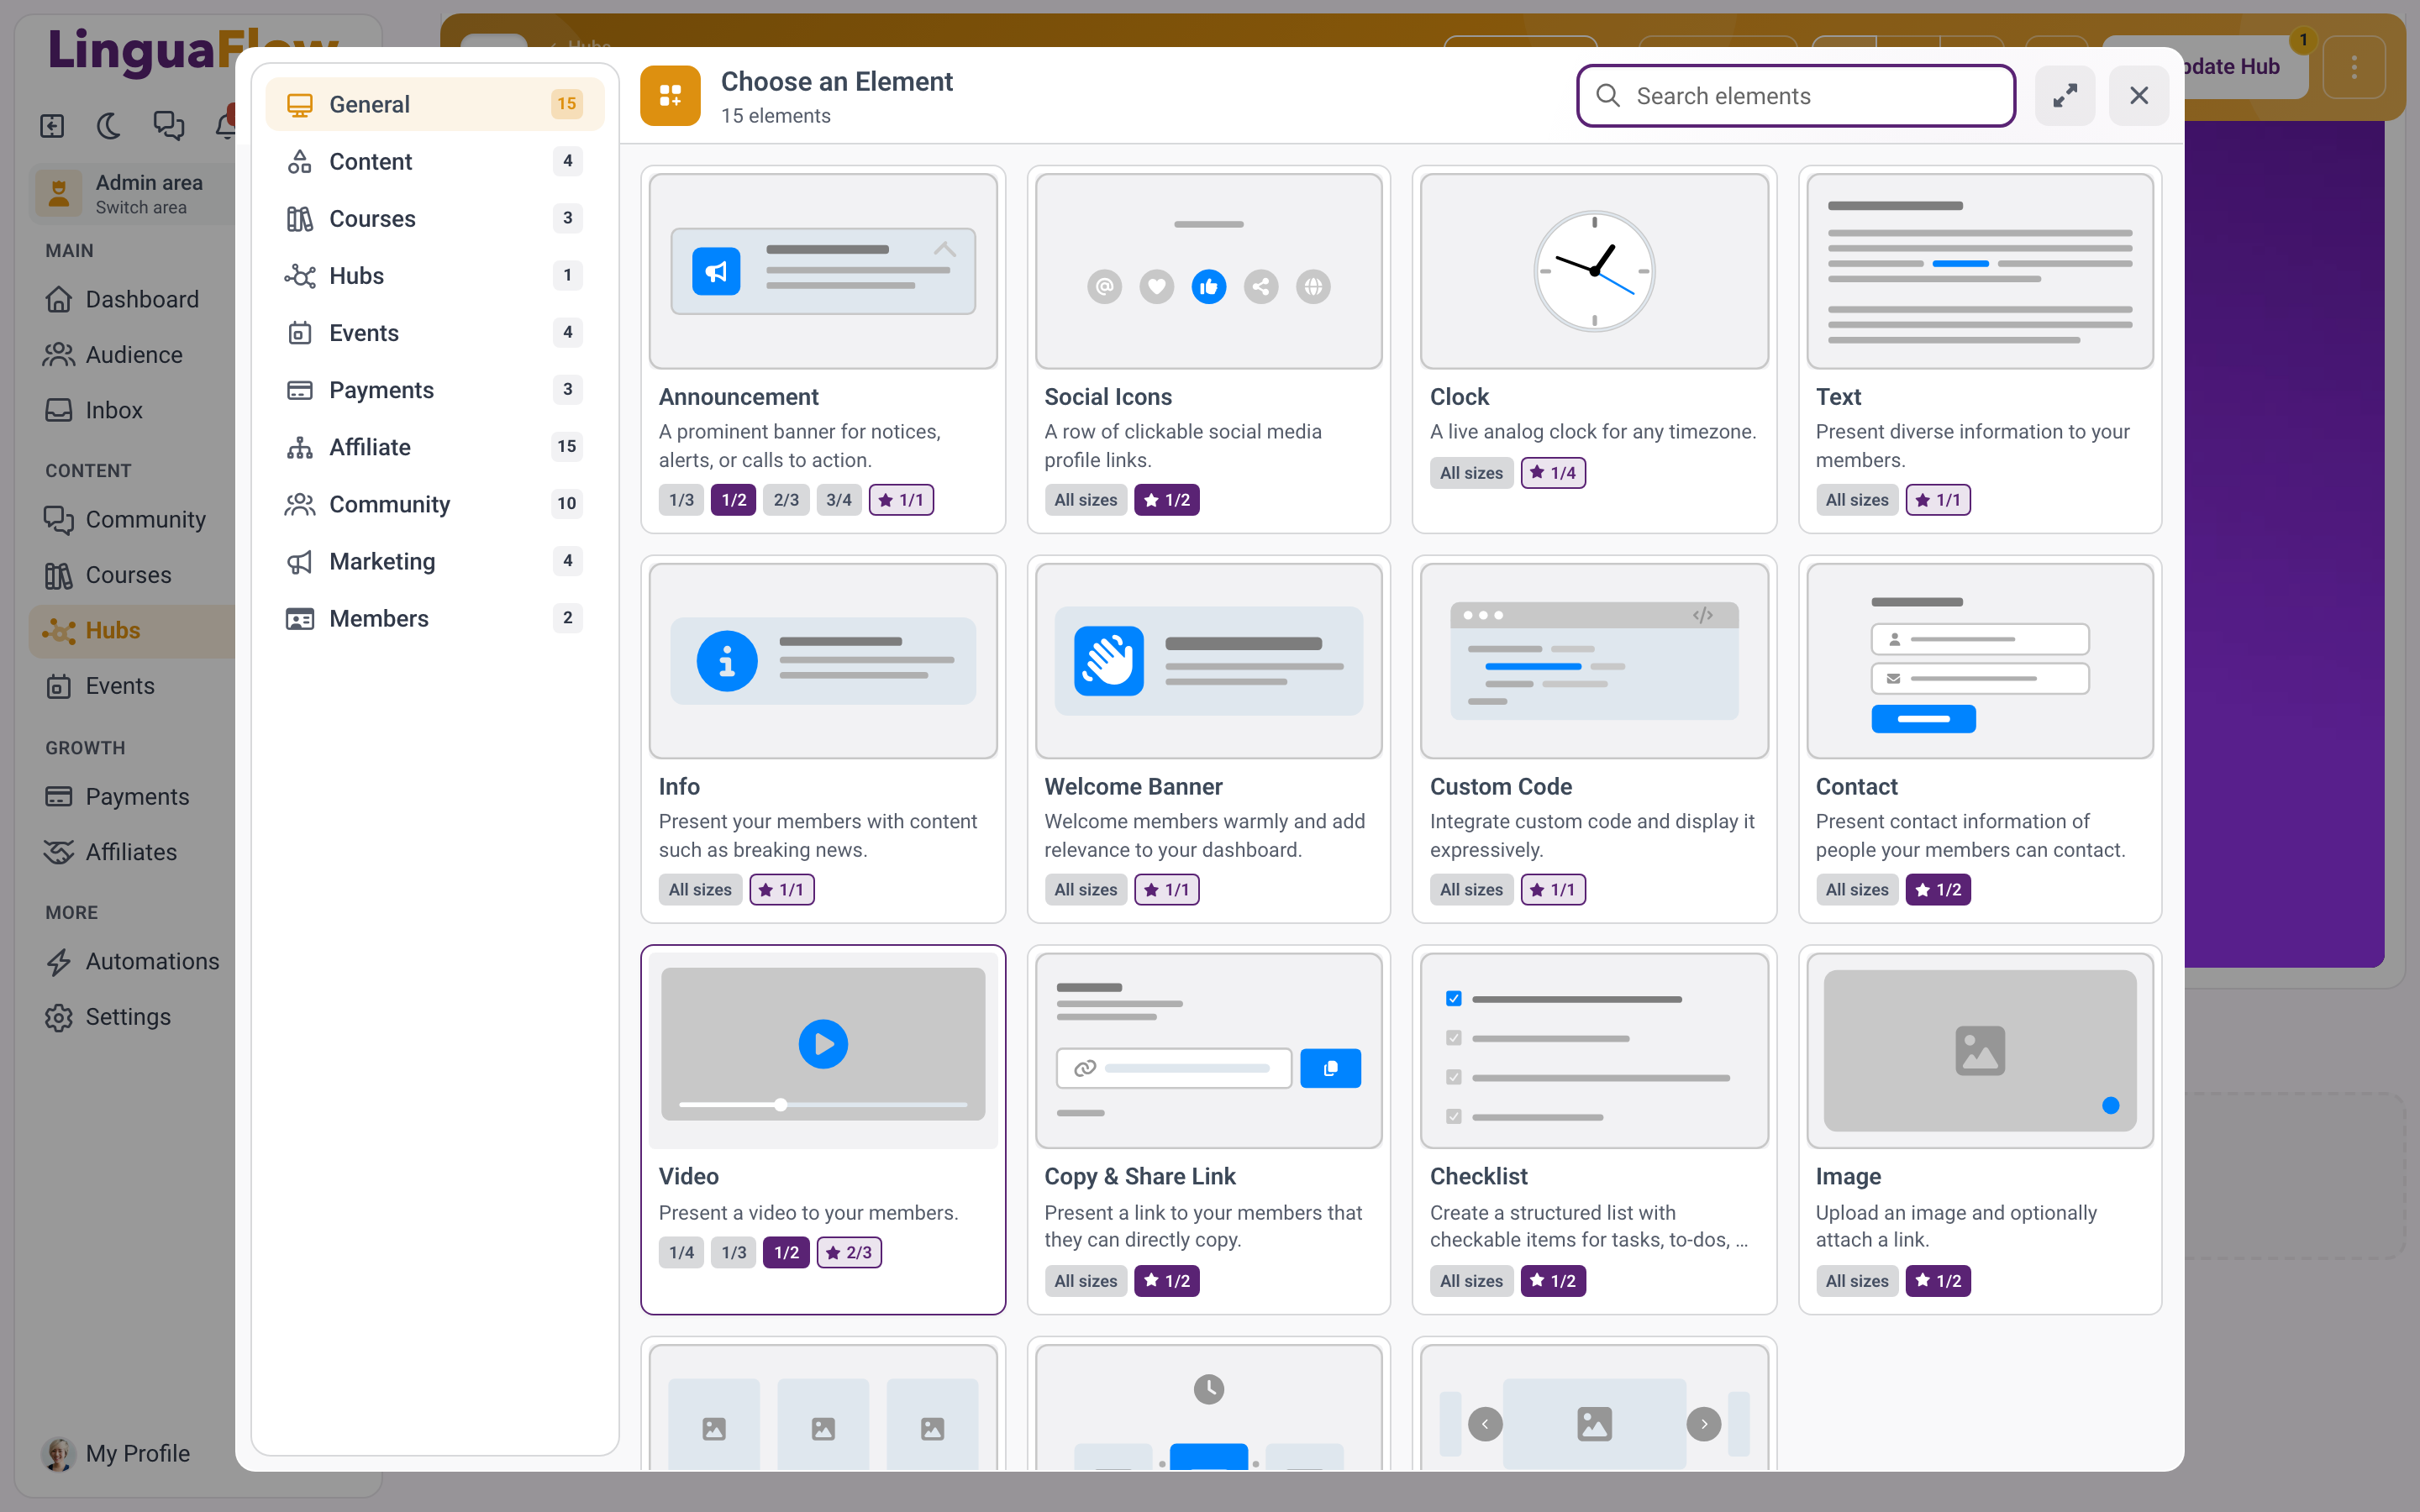Select the Clock element preview

pos(1594,271)
